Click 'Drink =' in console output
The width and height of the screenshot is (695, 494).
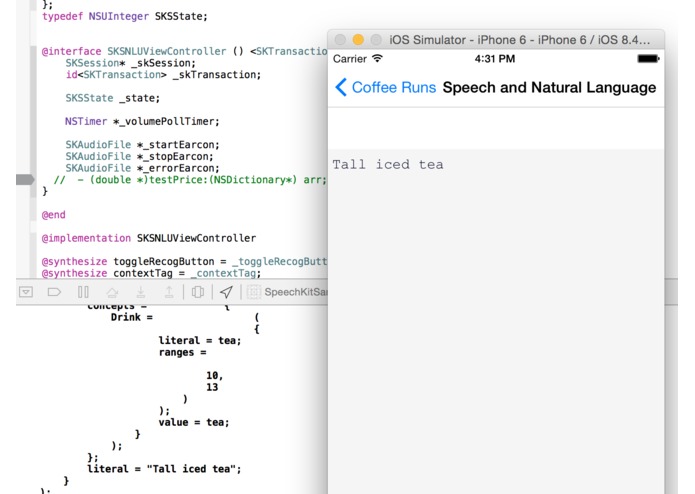coord(132,317)
